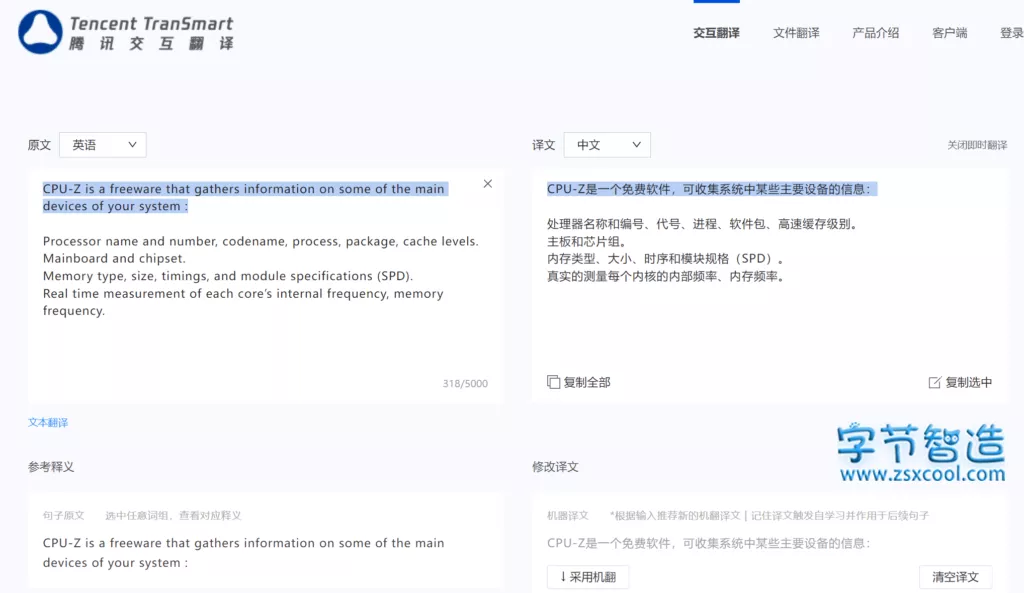This screenshot has height=593, width=1024.
Task: Click the source line 'Real time measurement of each core's'
Action: [x=243, y=302]
